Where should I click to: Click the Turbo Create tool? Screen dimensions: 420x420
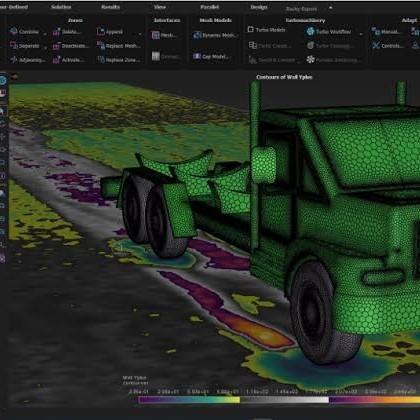pos(270,46)
